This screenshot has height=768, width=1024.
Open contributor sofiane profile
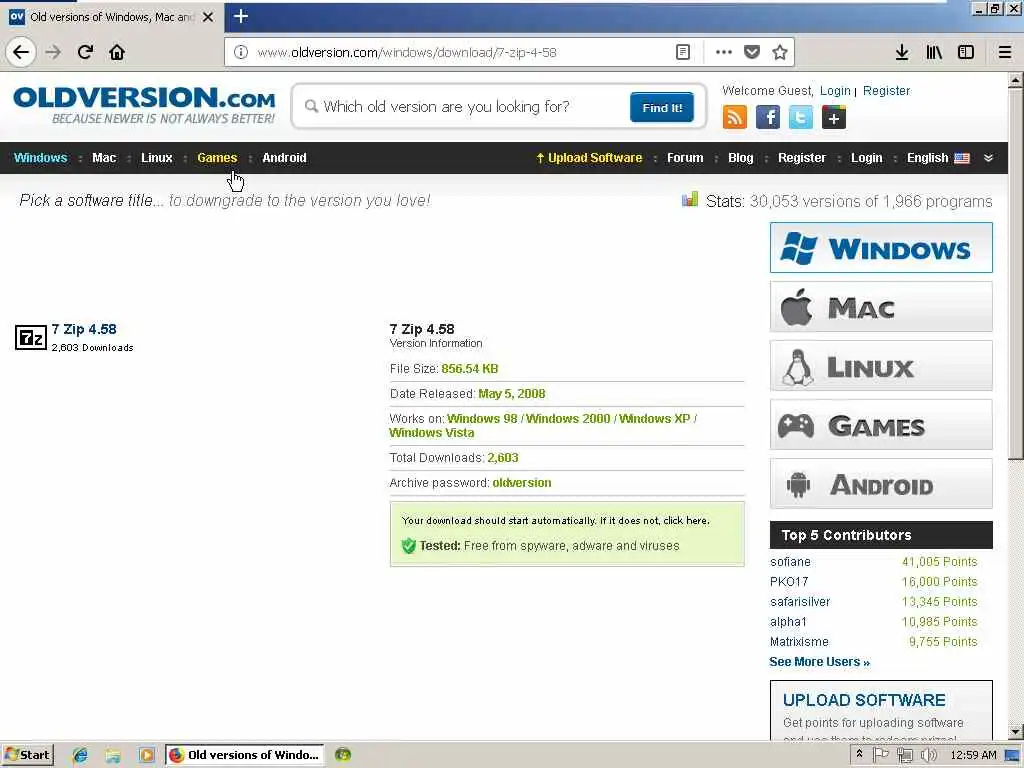point(790,562)
